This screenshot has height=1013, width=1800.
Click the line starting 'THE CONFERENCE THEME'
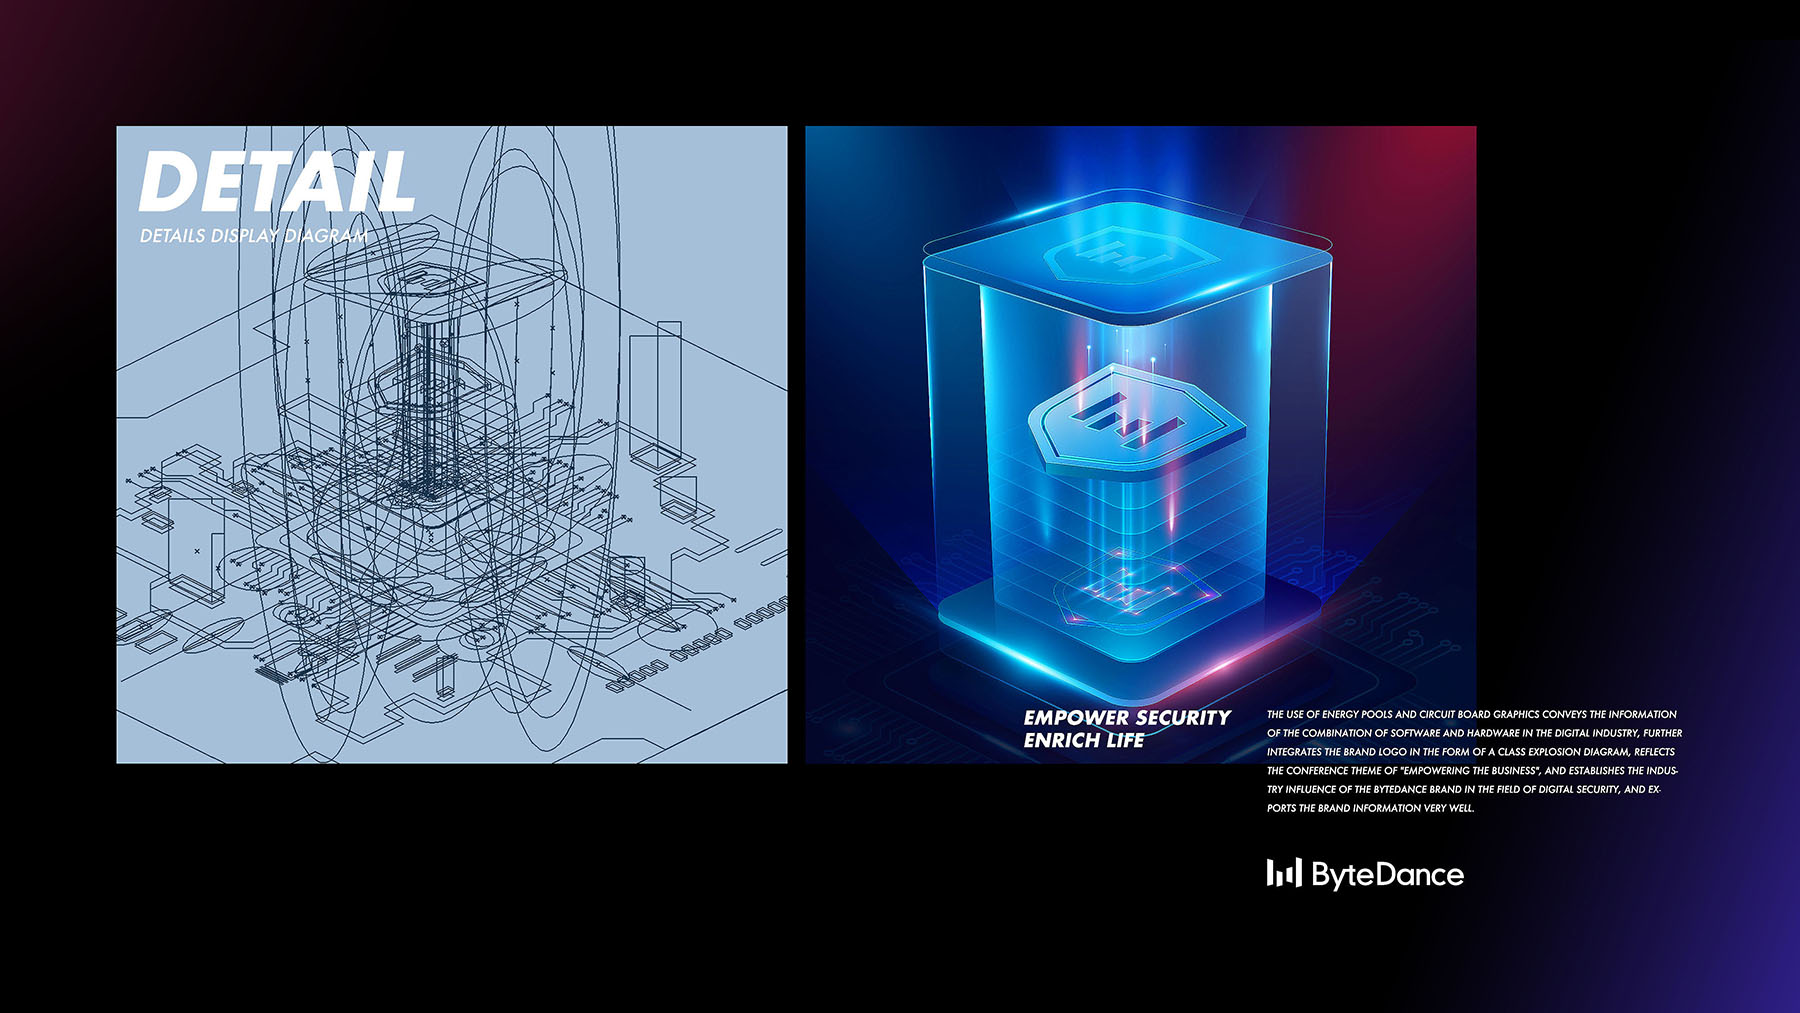(1473, 771)
